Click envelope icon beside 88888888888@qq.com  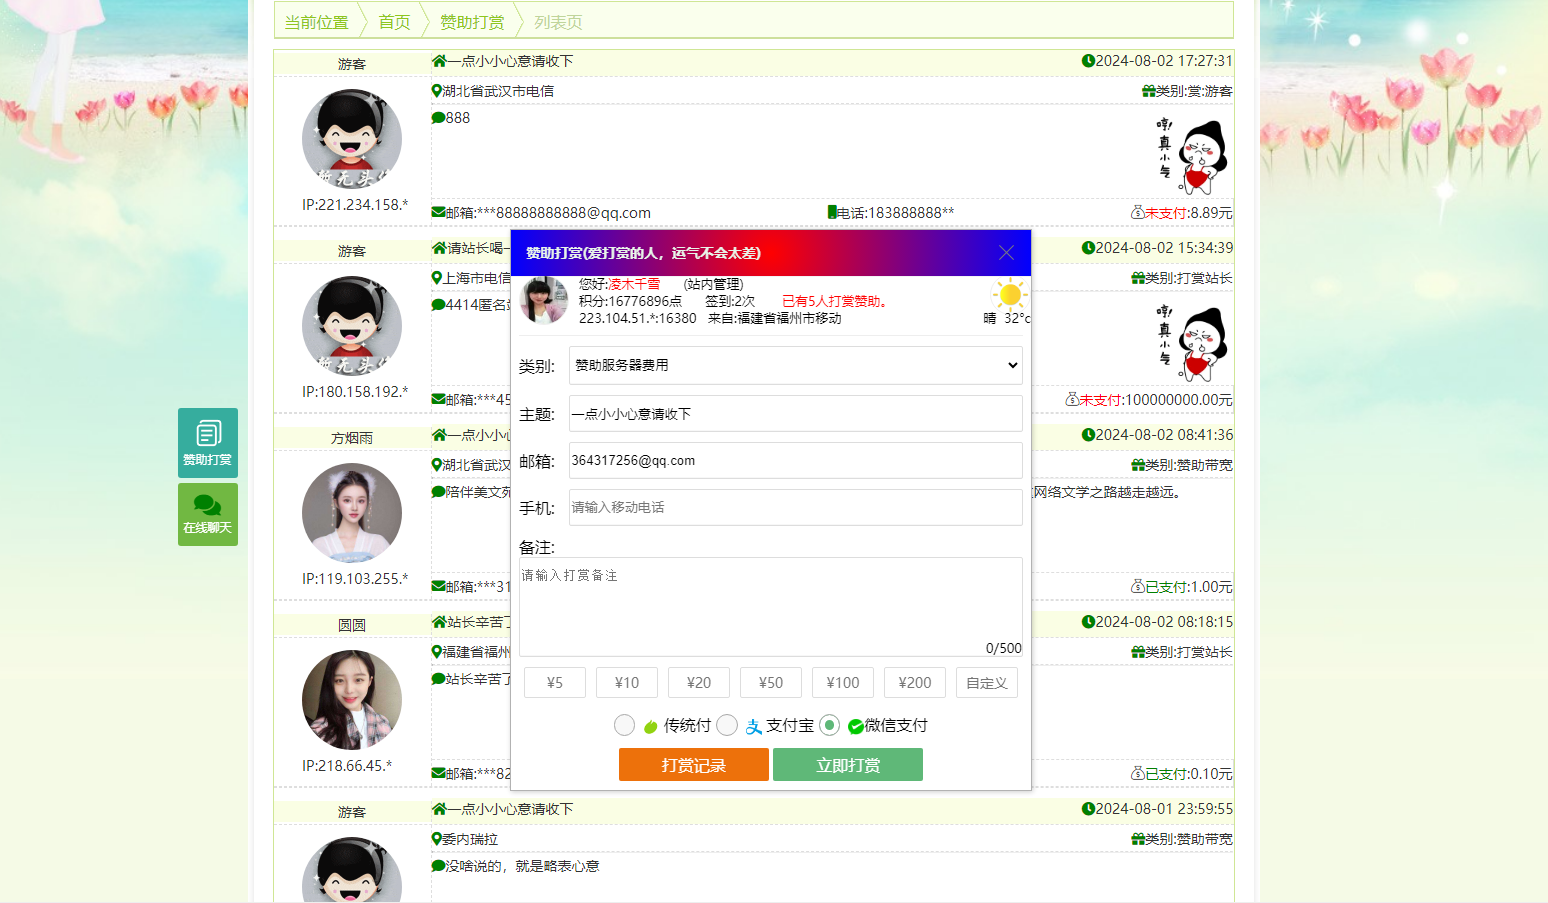point(438,212)
